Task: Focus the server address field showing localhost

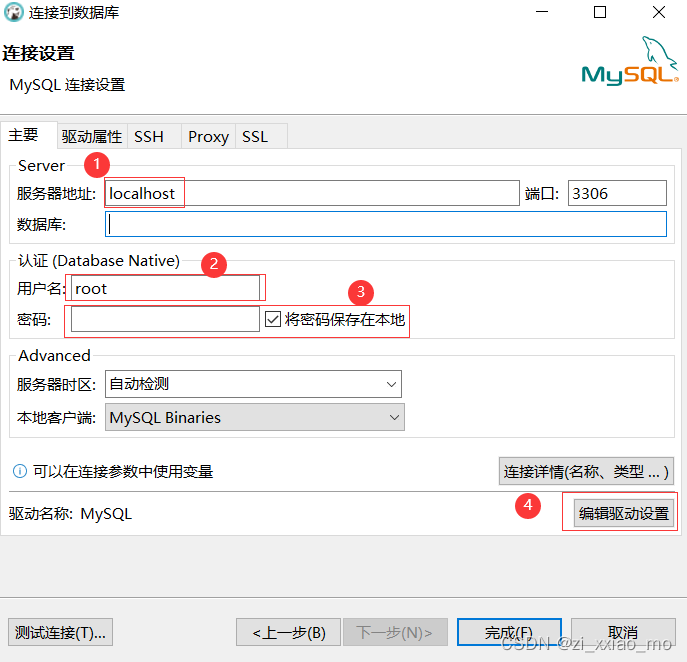Action: (310, 194)
